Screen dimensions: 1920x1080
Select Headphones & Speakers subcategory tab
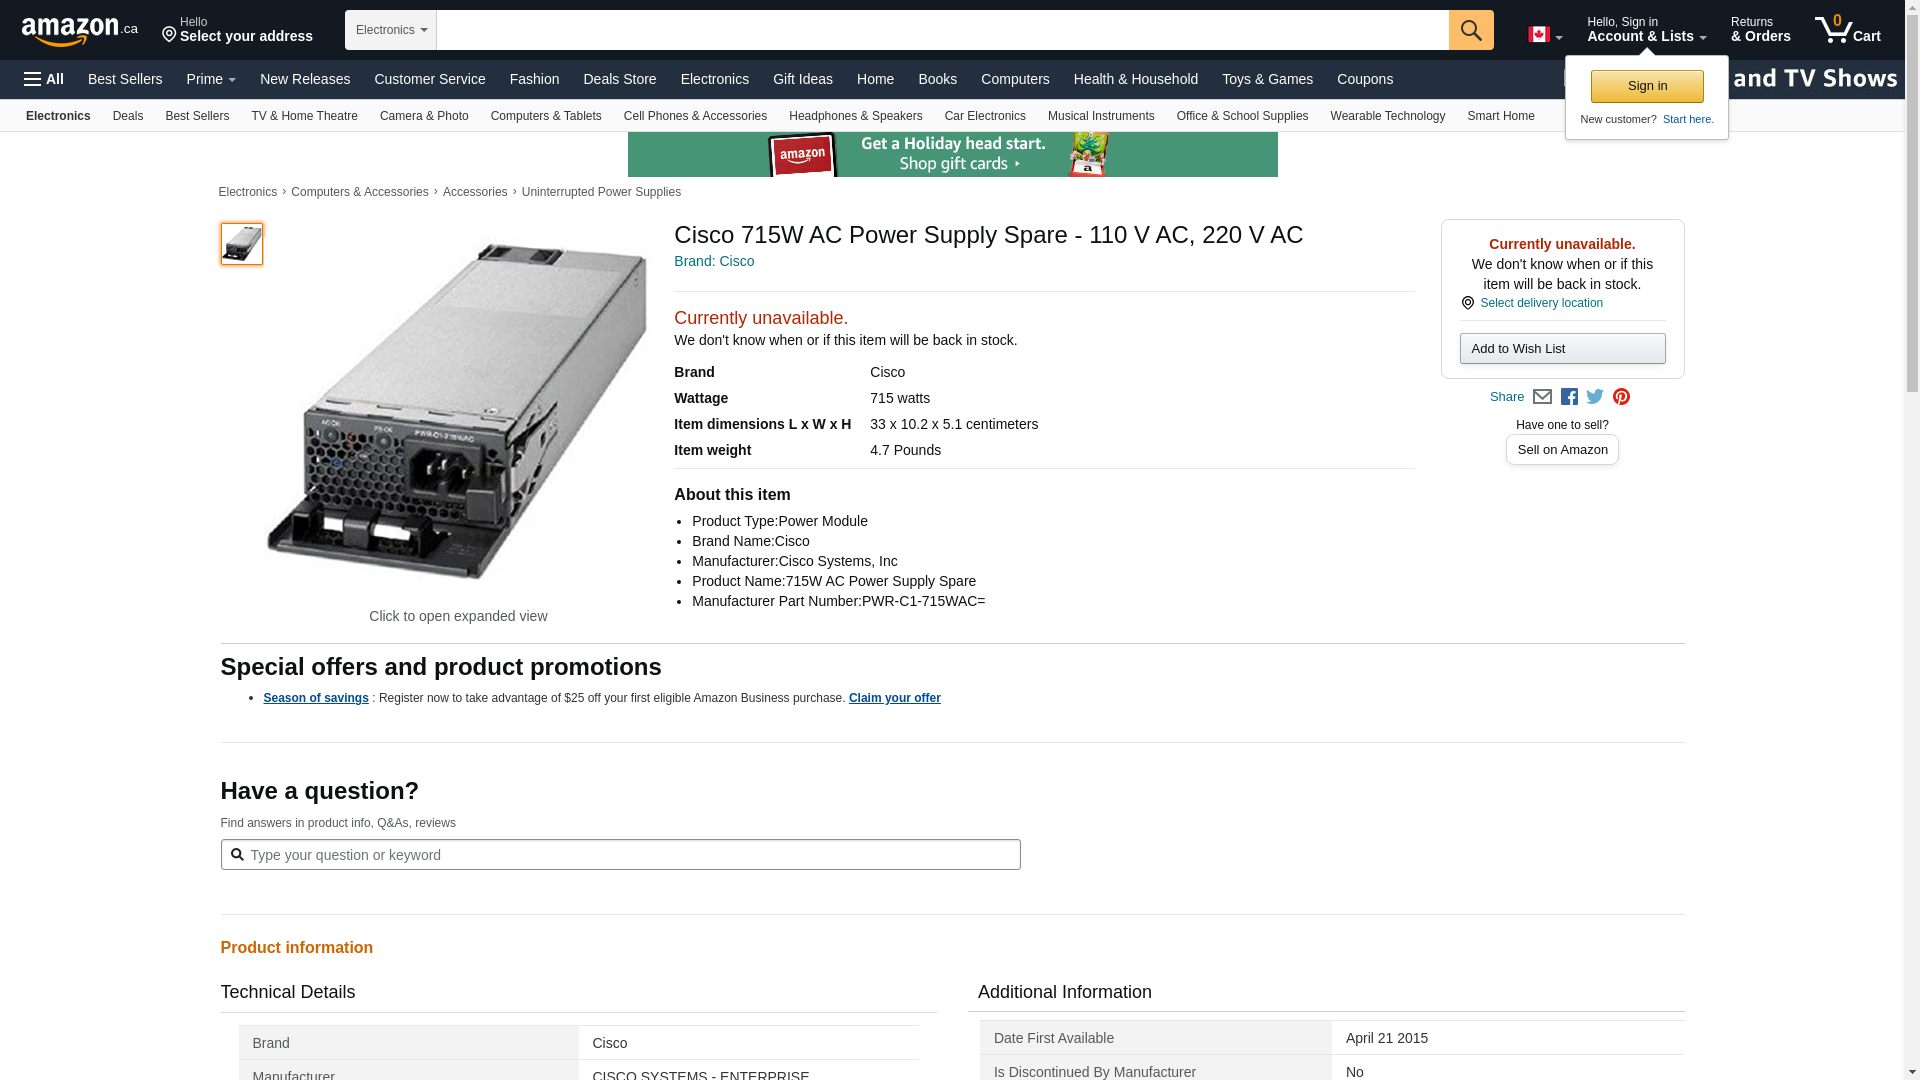(855, 116)
